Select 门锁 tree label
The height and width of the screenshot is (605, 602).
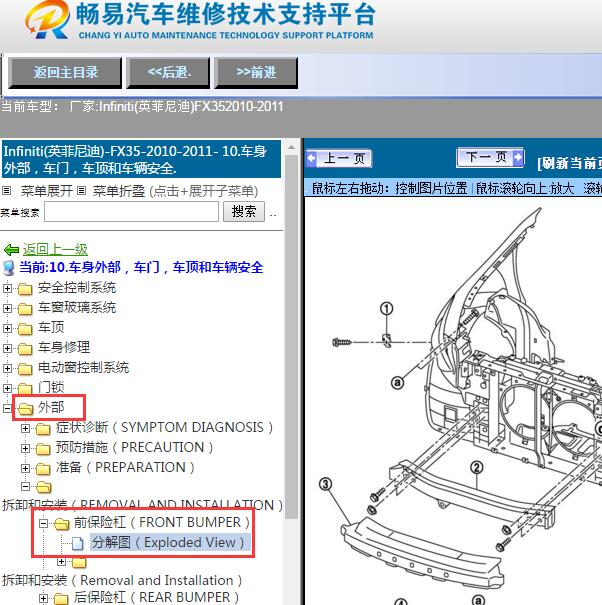pyautogui.click(x=51, y=387)
